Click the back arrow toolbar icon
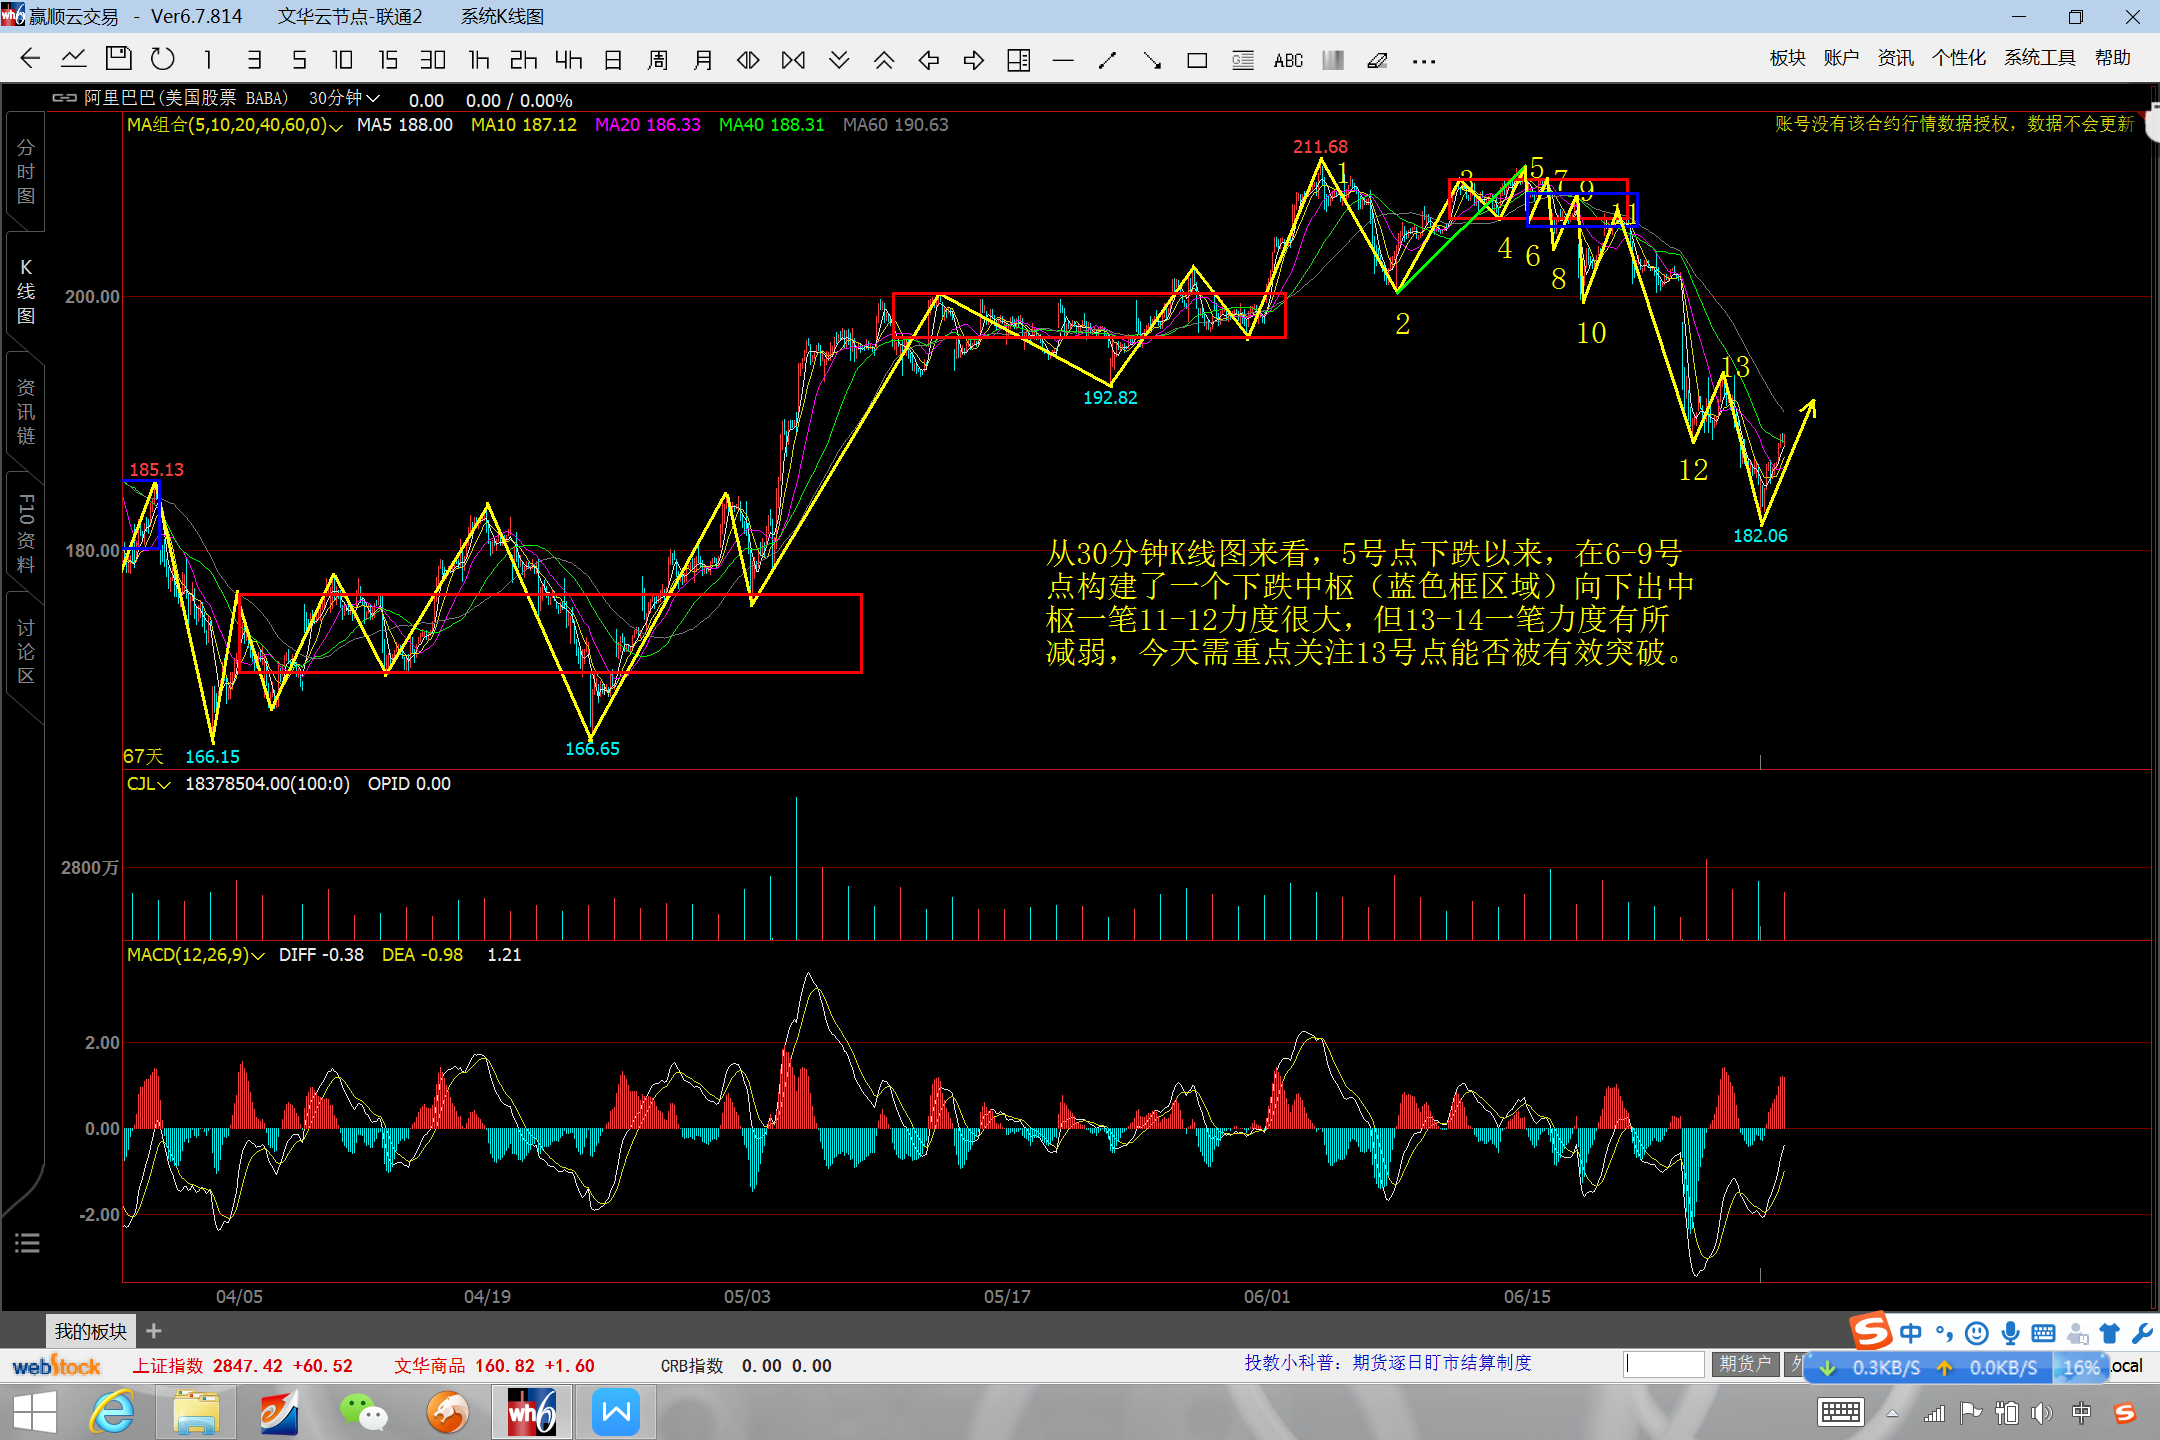Viewport: 2160px width, 1440px height. tap(30, 59)
